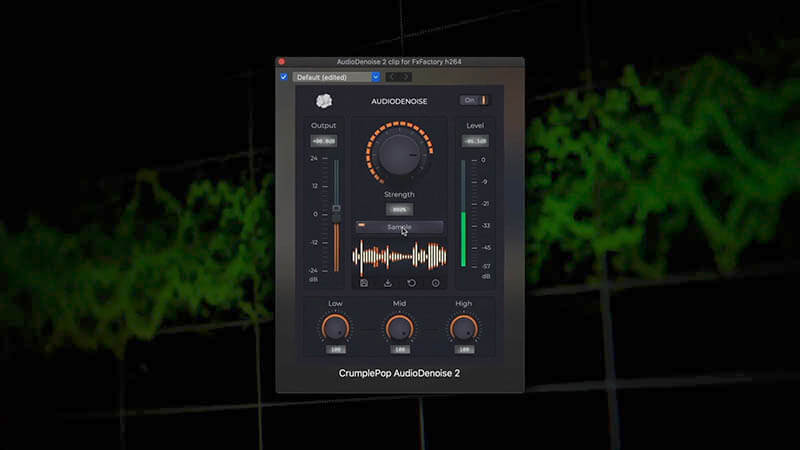Click the Strength percentage field

coord(399,209)
